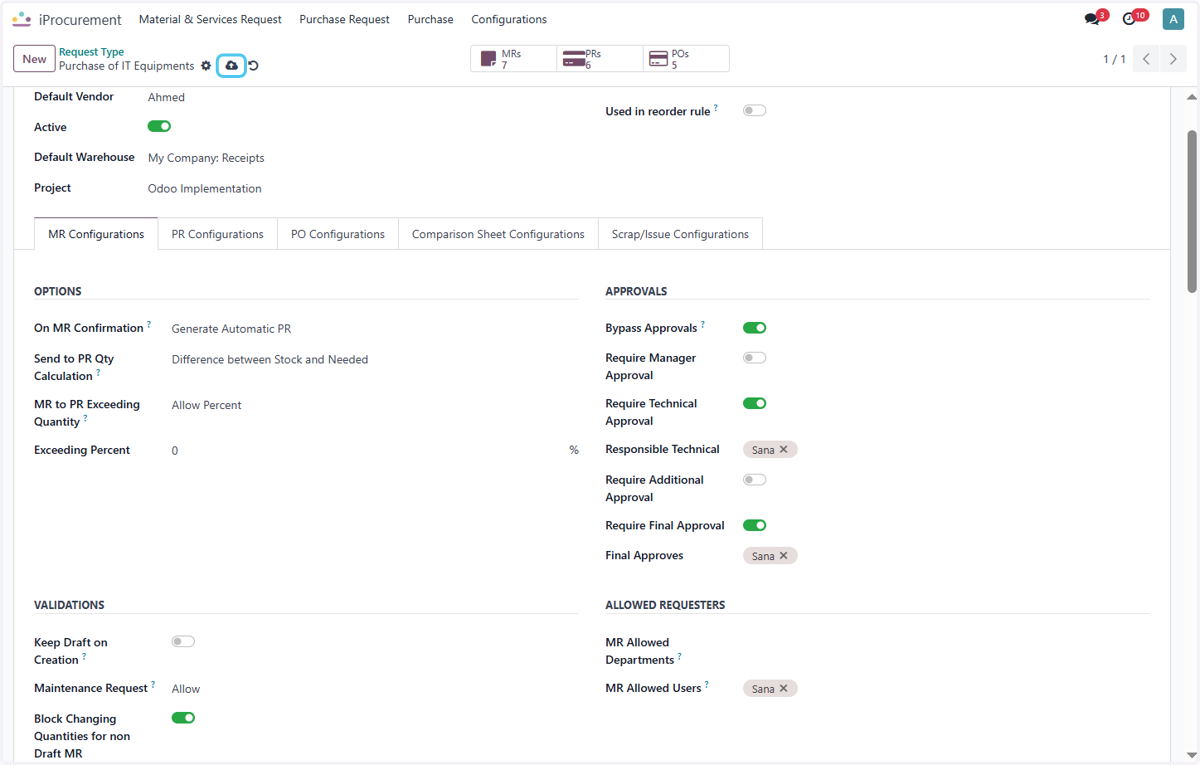Toggle the Active switch off
The height and width of the screenshot is (765, 1200).
pyautogui.click(x=159, y=127)
